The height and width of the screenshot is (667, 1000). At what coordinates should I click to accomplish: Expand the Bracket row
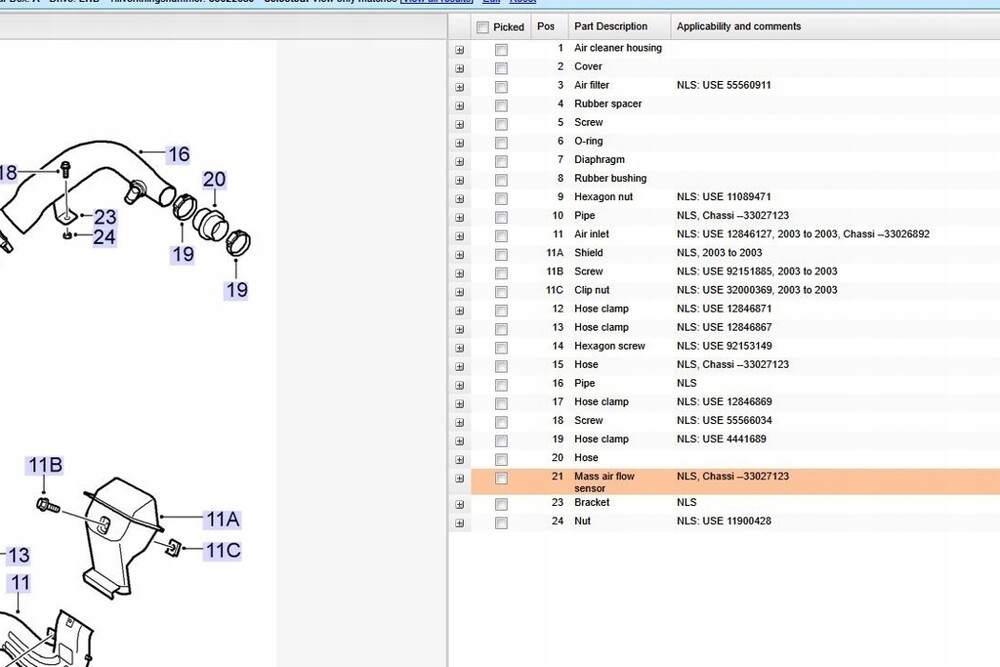(x=459, y=504)
